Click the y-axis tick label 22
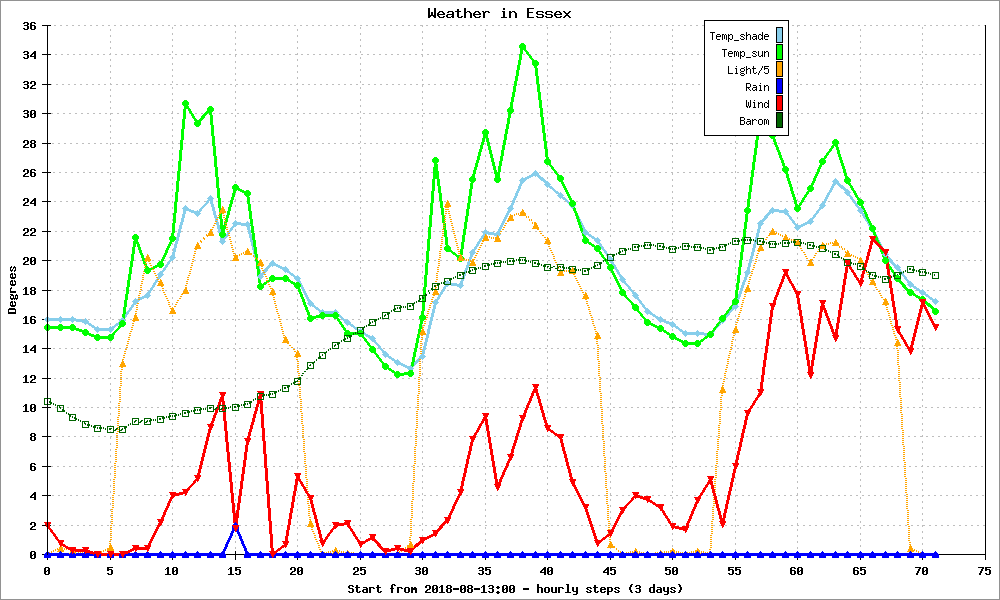The height and width of the screenshot is (600, 1000). tap(29, 231)
